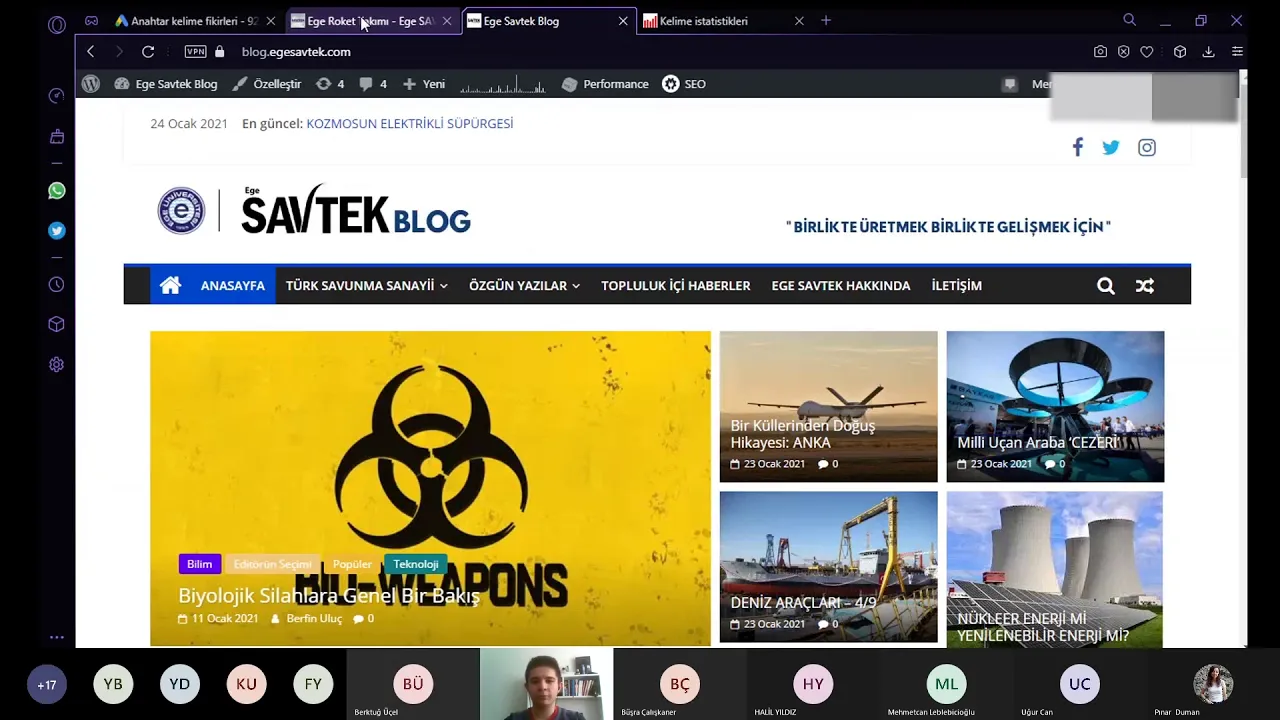This screenshot has width=1280, height=720.
Task: Switch to Anahtar kelime fikirleri tab
Action: tap(196, 21)
